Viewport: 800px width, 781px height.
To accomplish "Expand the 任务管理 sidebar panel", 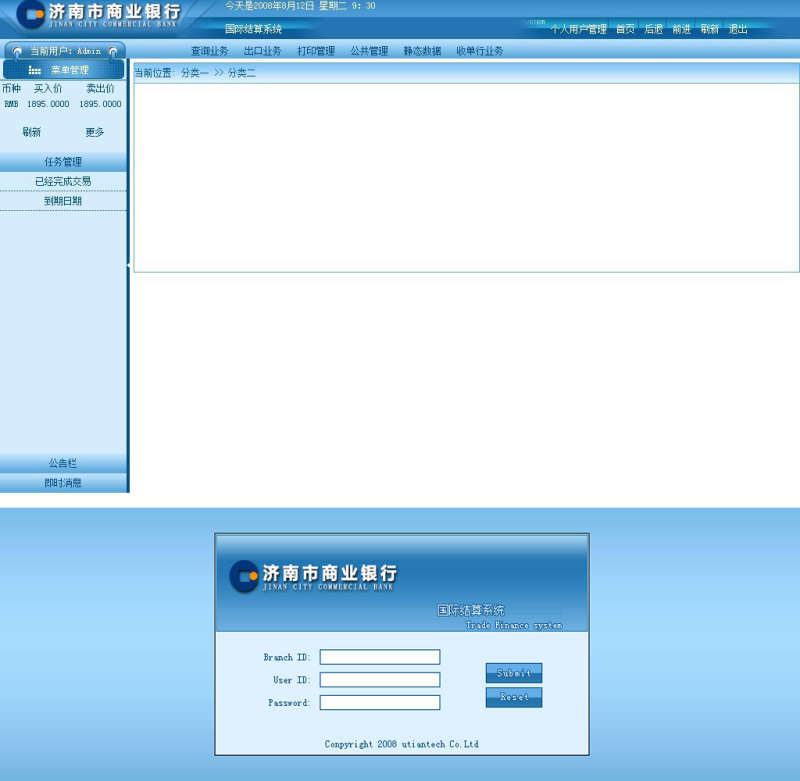I will pos(62,161).
